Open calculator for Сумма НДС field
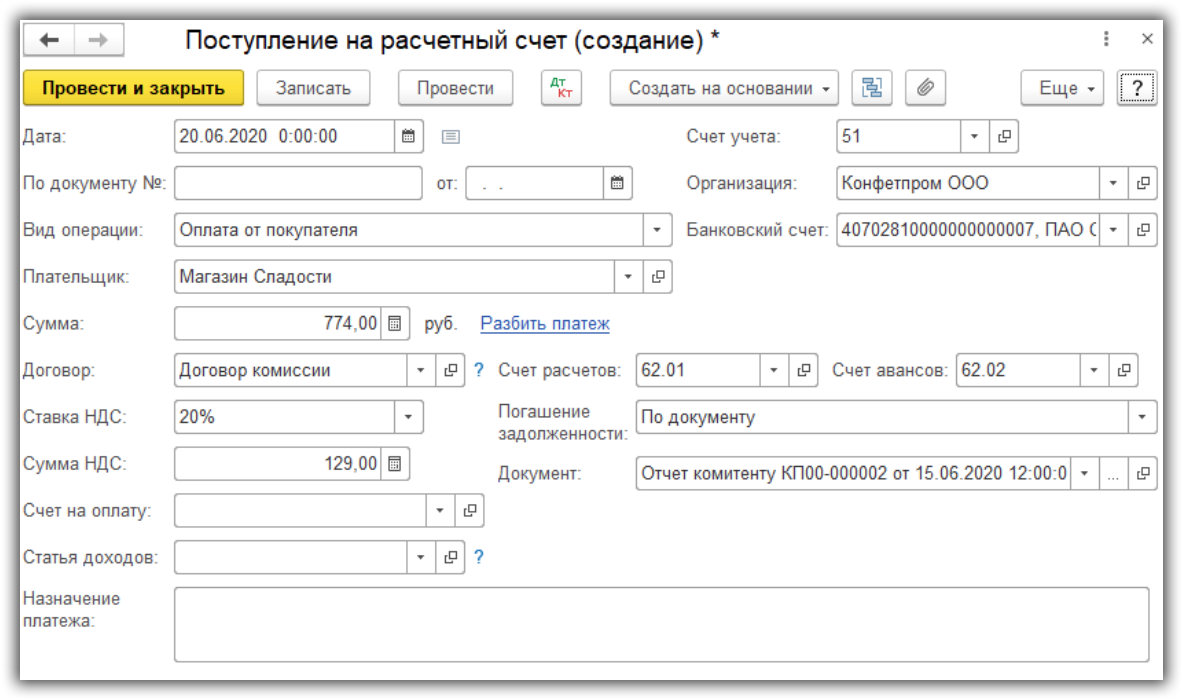Viewport: 1183px width, 700px height. [x=395, y=464]
